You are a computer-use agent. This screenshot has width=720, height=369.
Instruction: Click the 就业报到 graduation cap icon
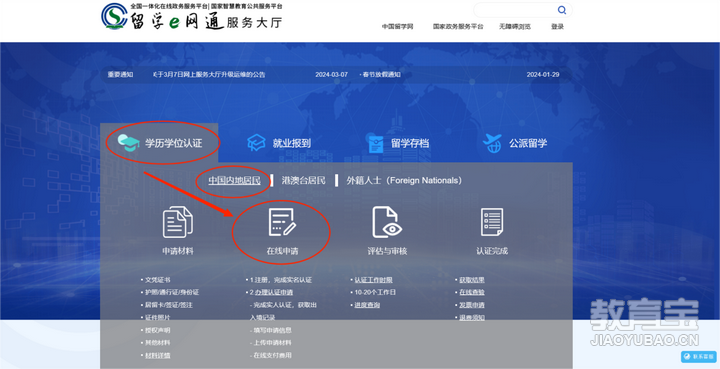[257, 143]
